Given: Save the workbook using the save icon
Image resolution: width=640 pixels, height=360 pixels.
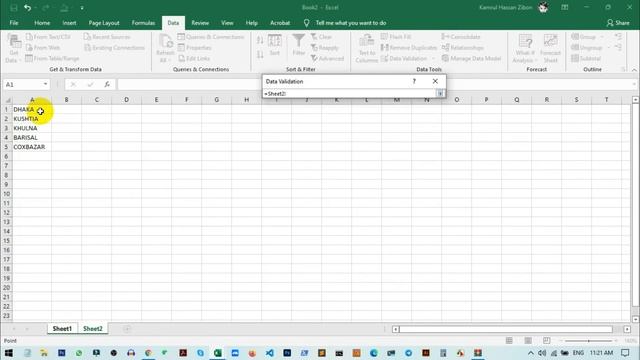Looking at the screenshot, I should 13,7.
